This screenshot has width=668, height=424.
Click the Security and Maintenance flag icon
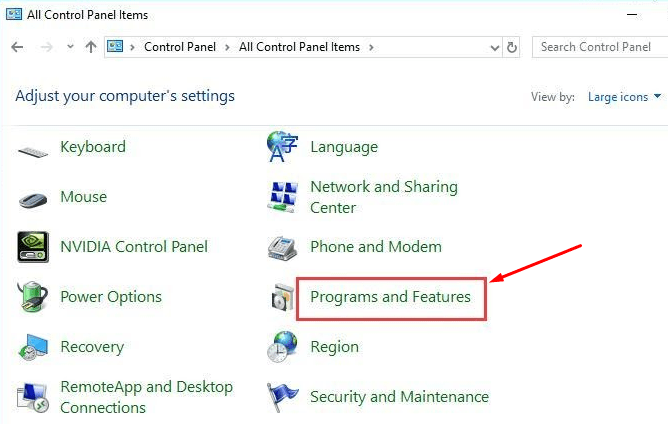(x=283, y=397)
